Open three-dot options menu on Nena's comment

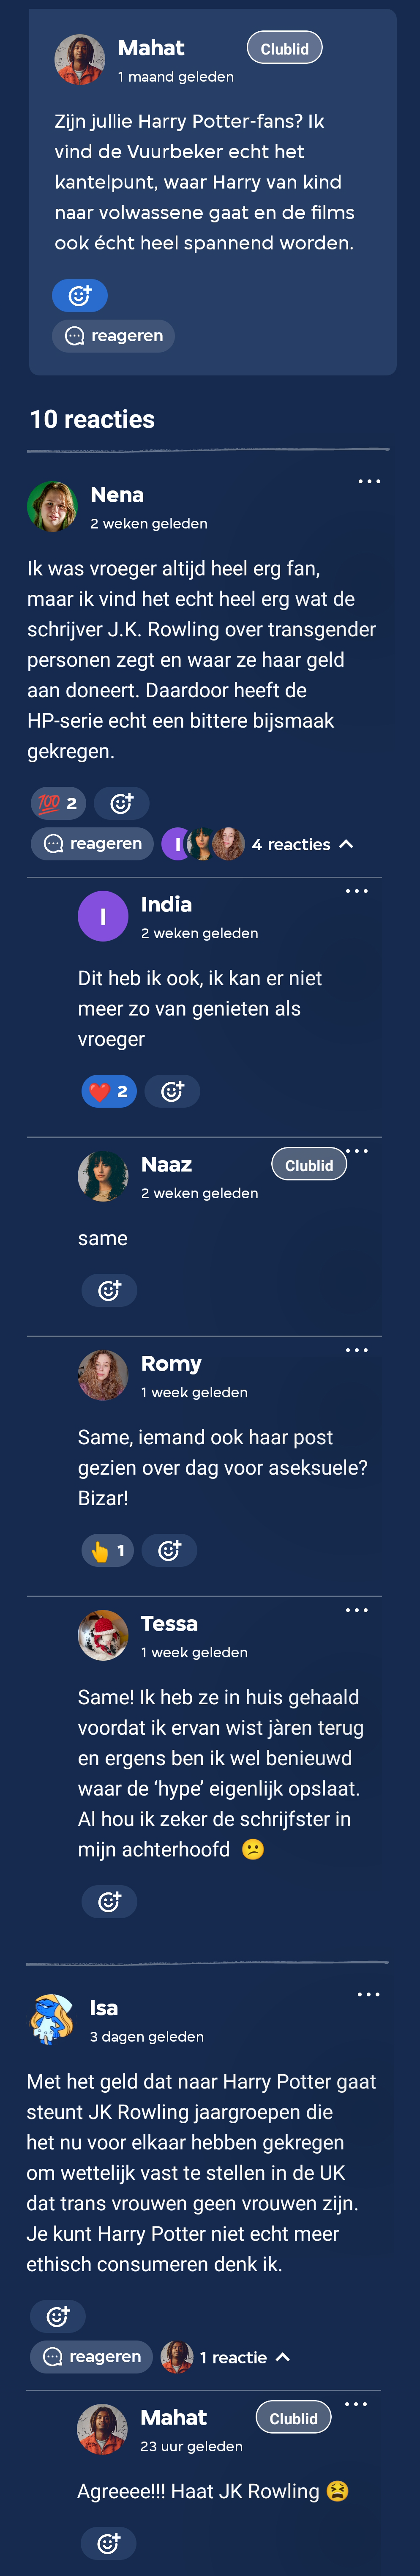[x=369, y=481]
